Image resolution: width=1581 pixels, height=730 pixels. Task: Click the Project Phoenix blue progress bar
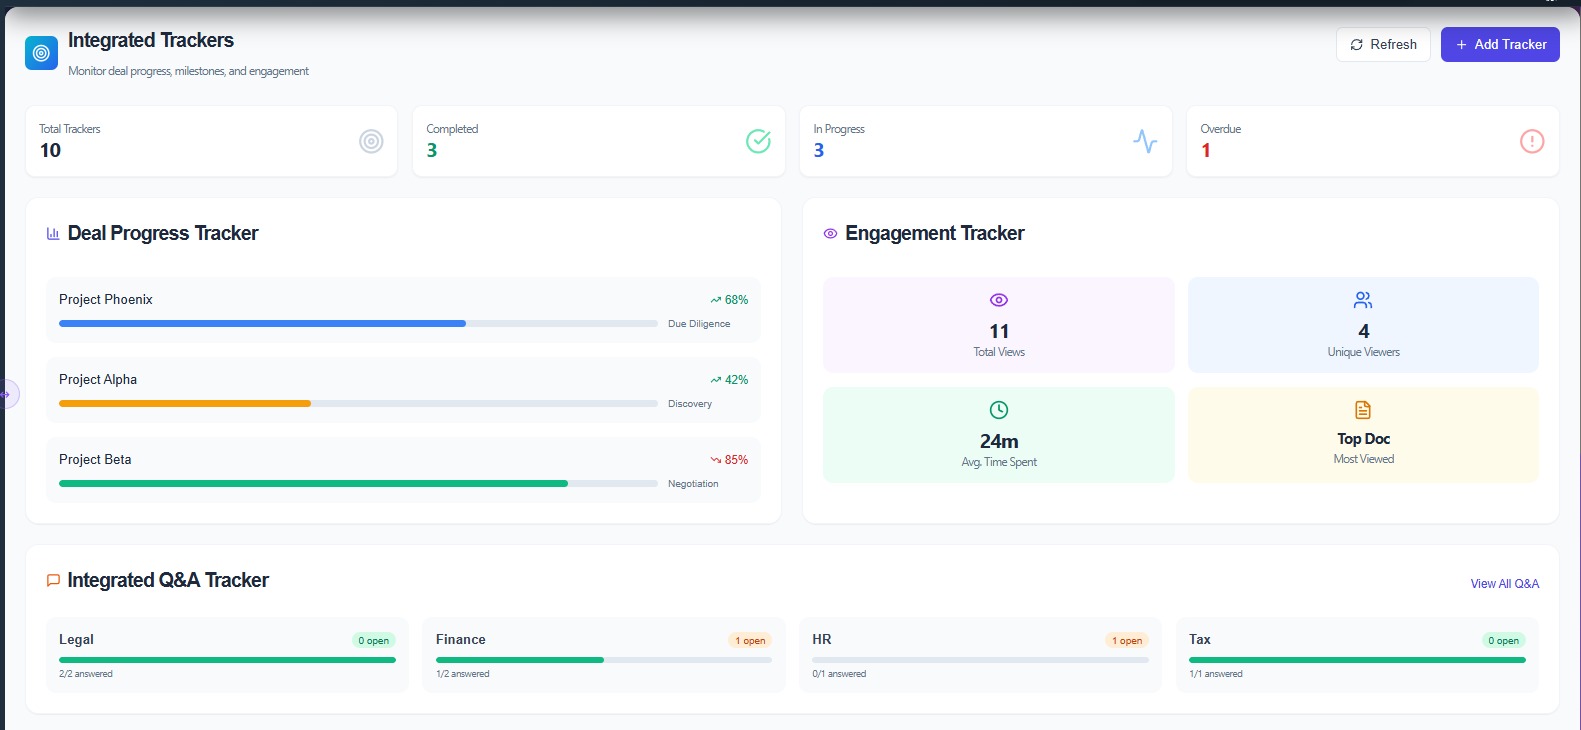tap(262, 324)
